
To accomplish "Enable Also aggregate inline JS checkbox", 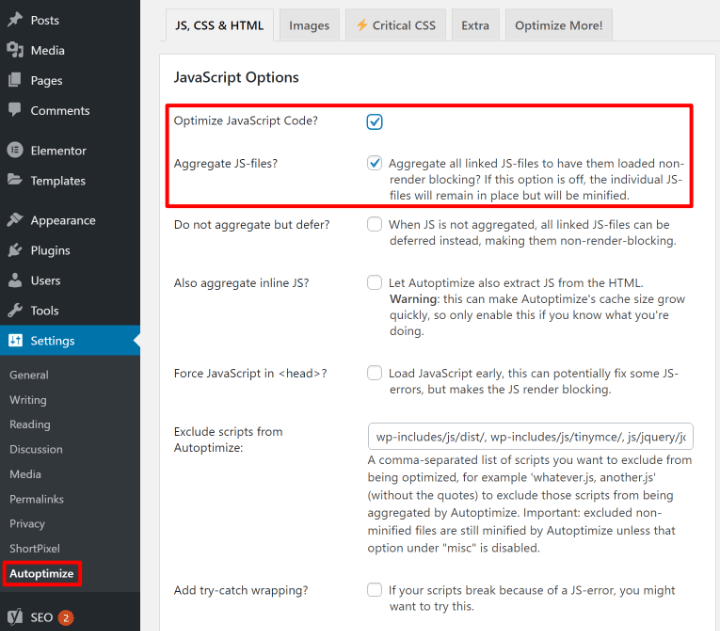I will (374, 282).
